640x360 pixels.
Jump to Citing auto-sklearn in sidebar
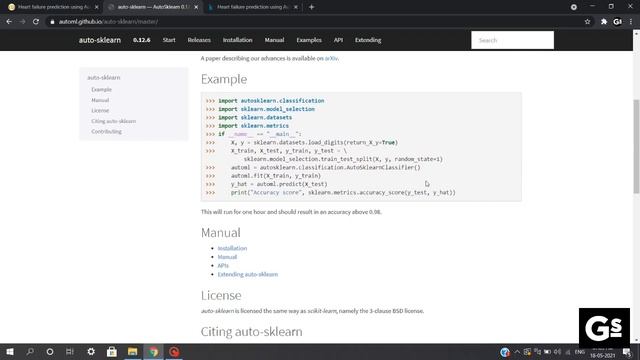pyautogui.click(x=113, y=121)
